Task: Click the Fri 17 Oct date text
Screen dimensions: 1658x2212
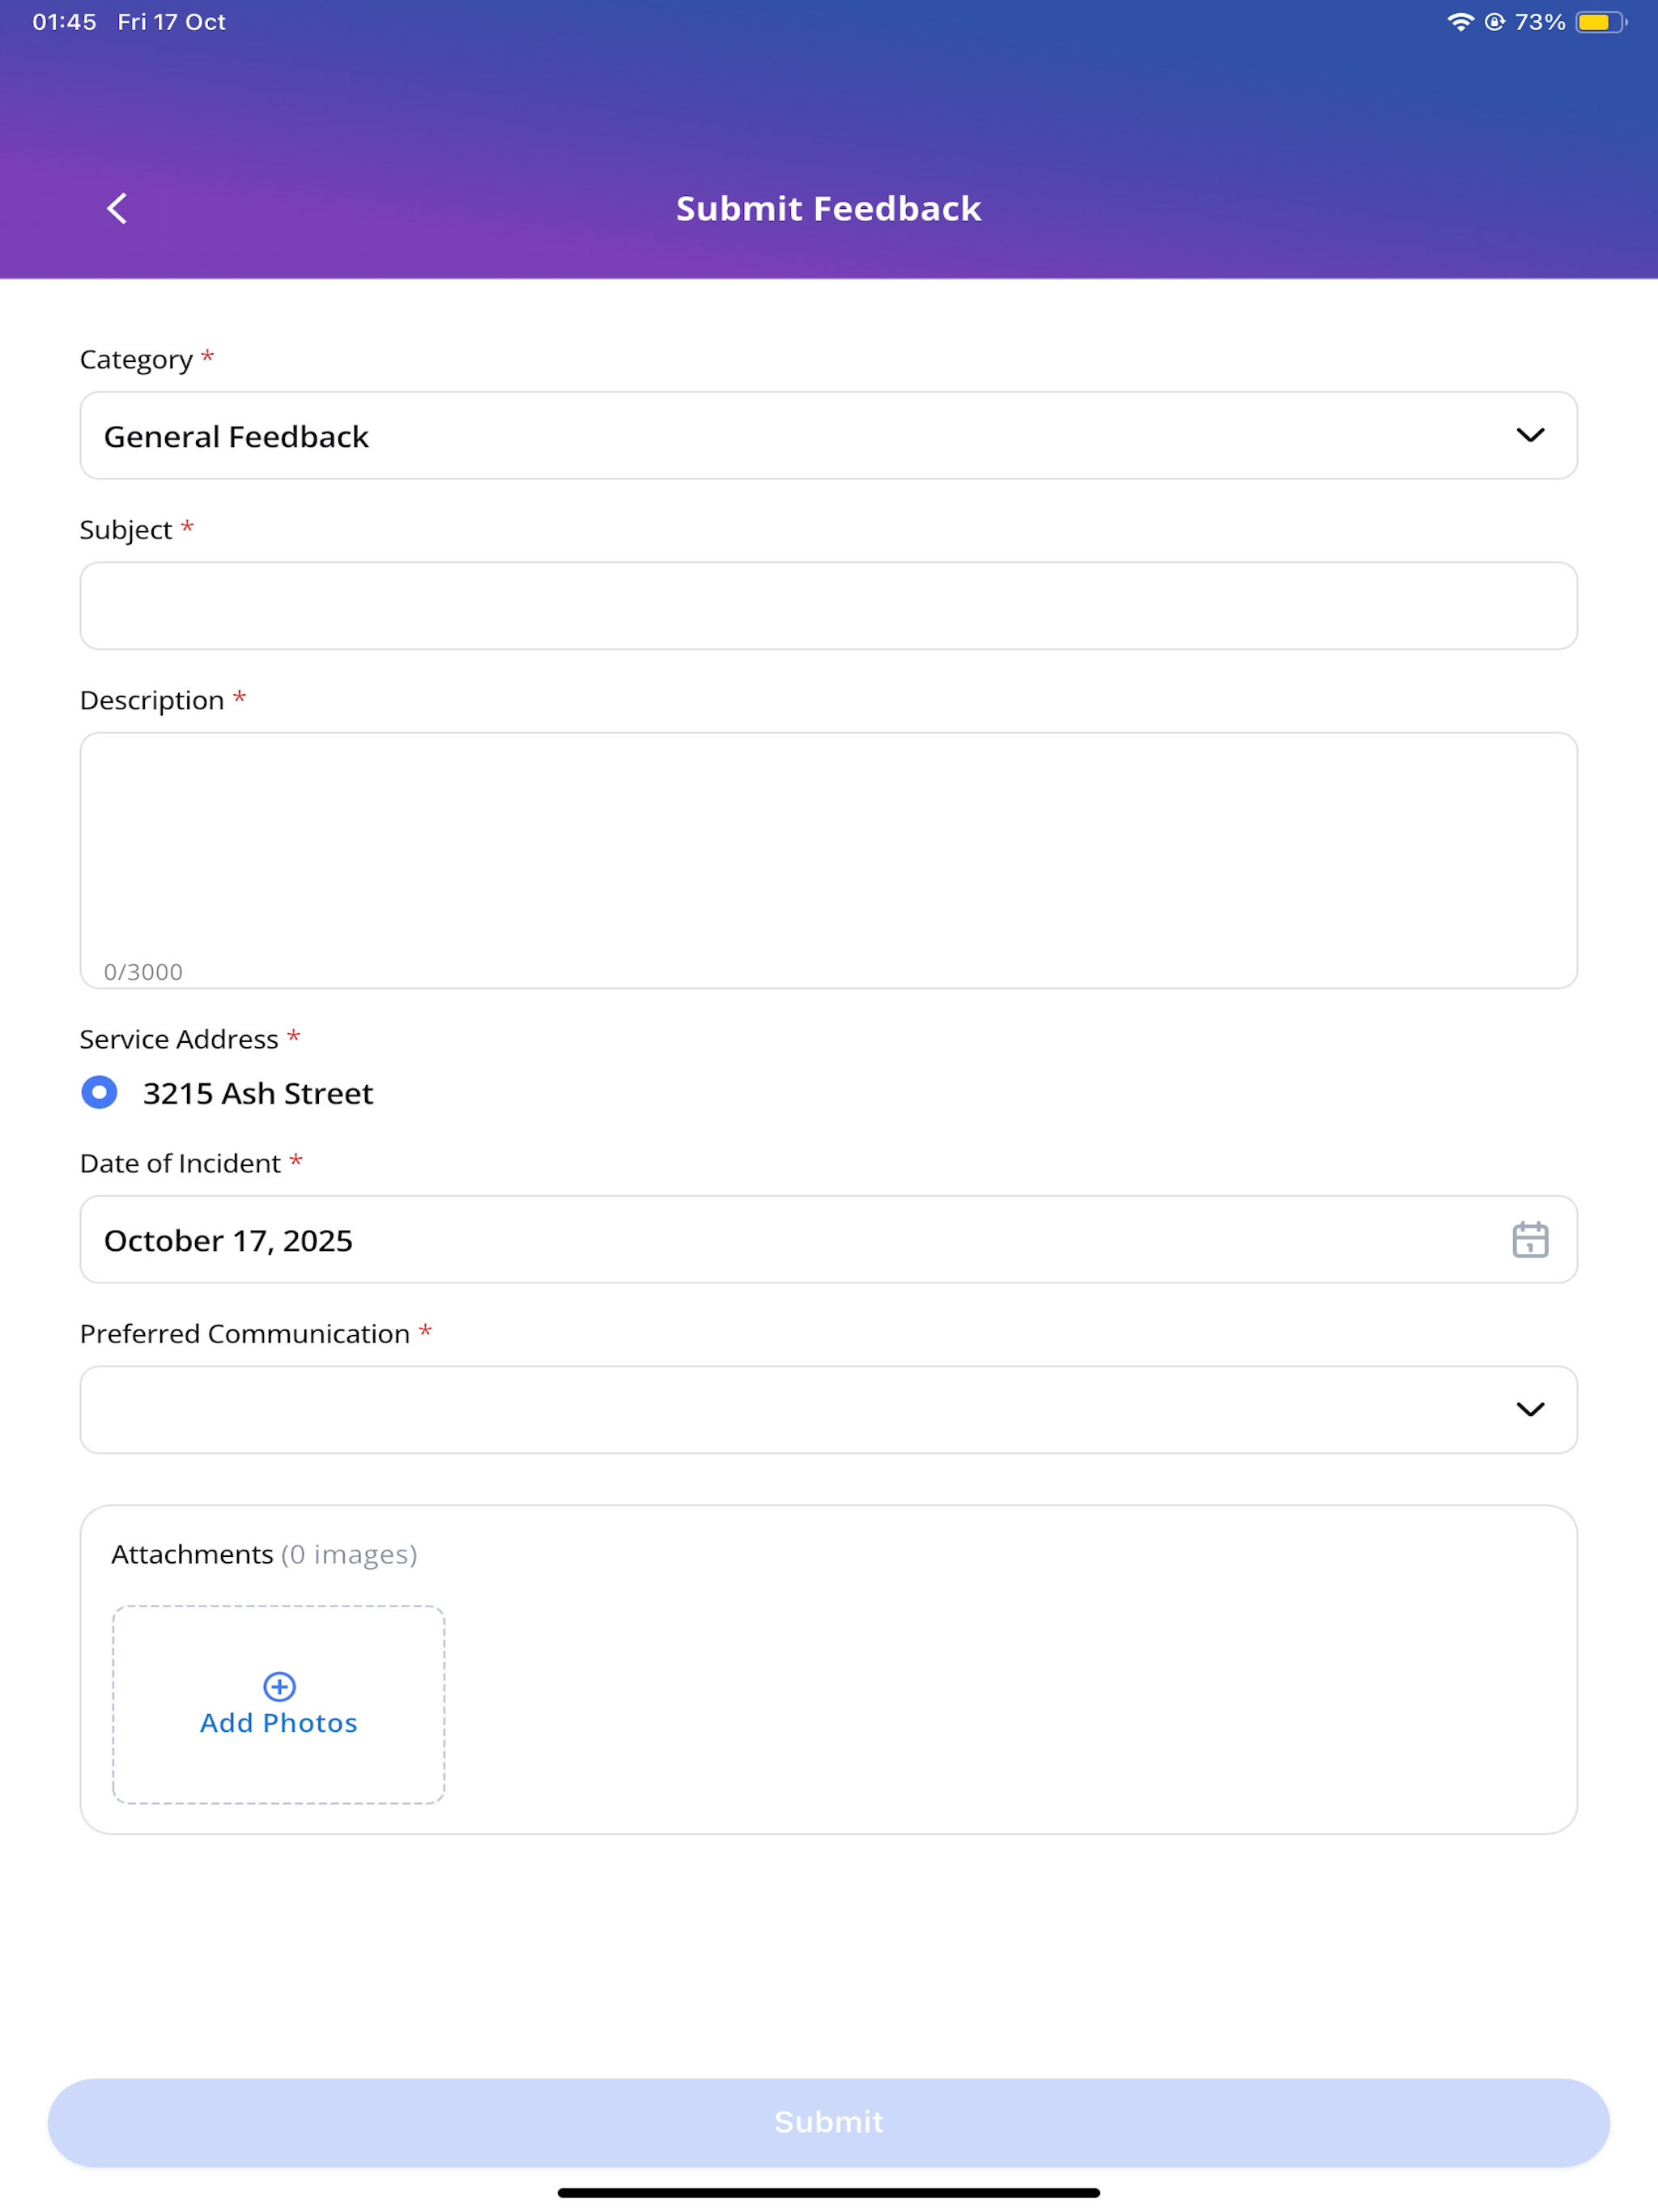Action: 172,22
